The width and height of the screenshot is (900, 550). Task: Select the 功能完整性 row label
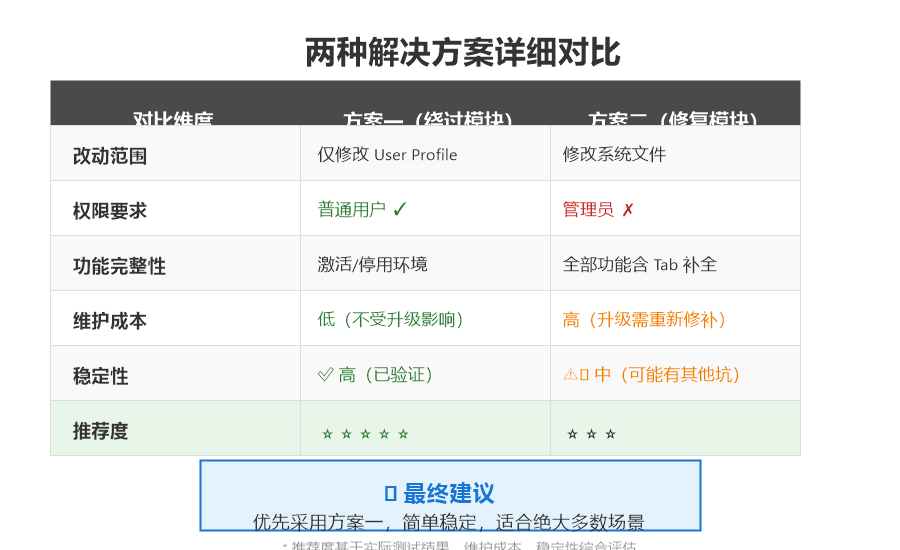coord(119,266)
